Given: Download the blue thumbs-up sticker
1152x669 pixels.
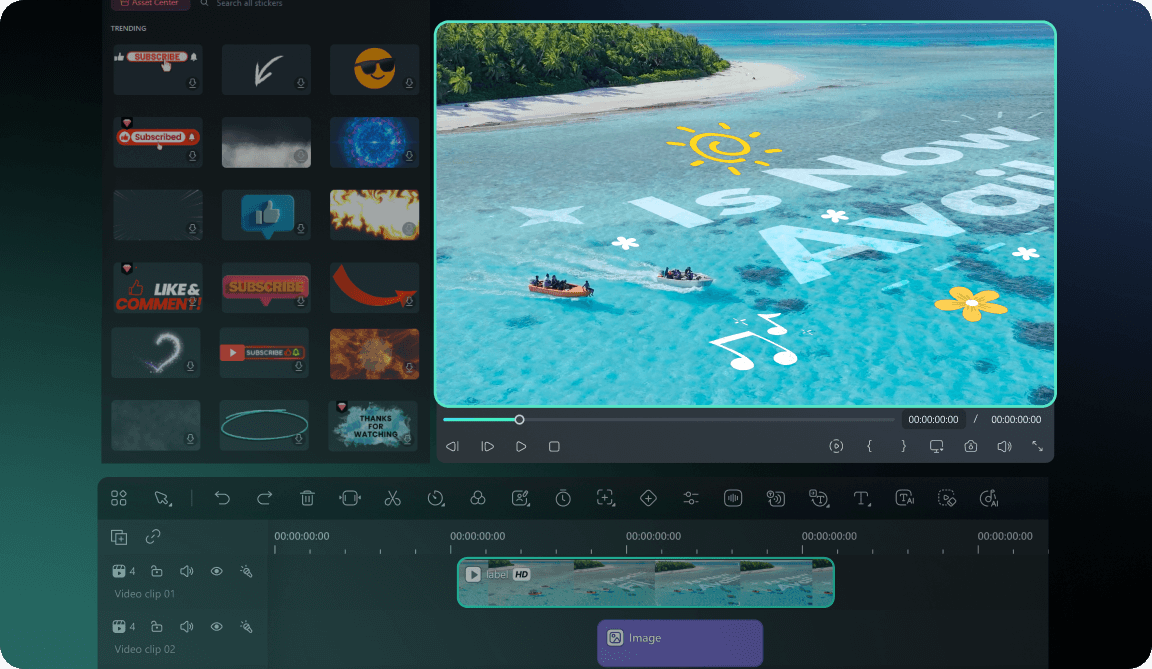Looking at the screenshot, I should [x=300, y=228].
